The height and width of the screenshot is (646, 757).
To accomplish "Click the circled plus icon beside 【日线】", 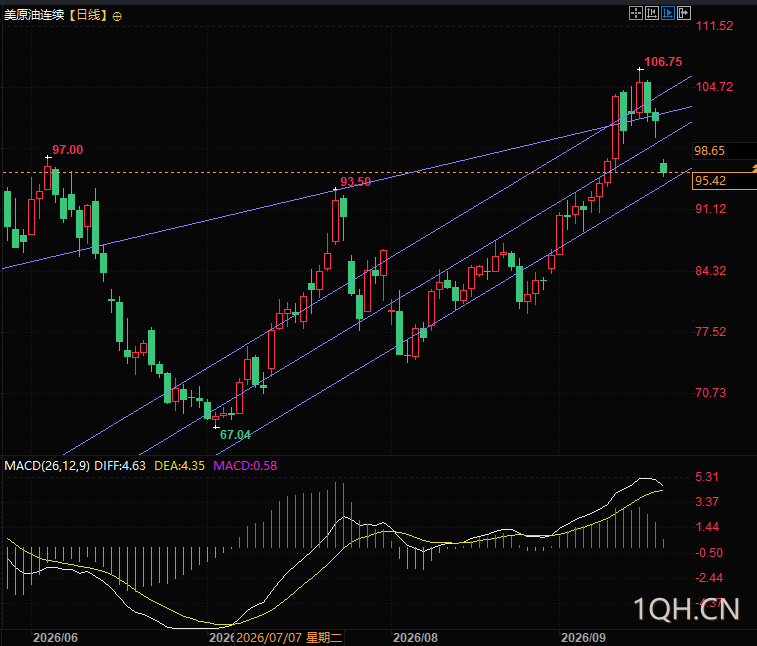I will (117, 16).
